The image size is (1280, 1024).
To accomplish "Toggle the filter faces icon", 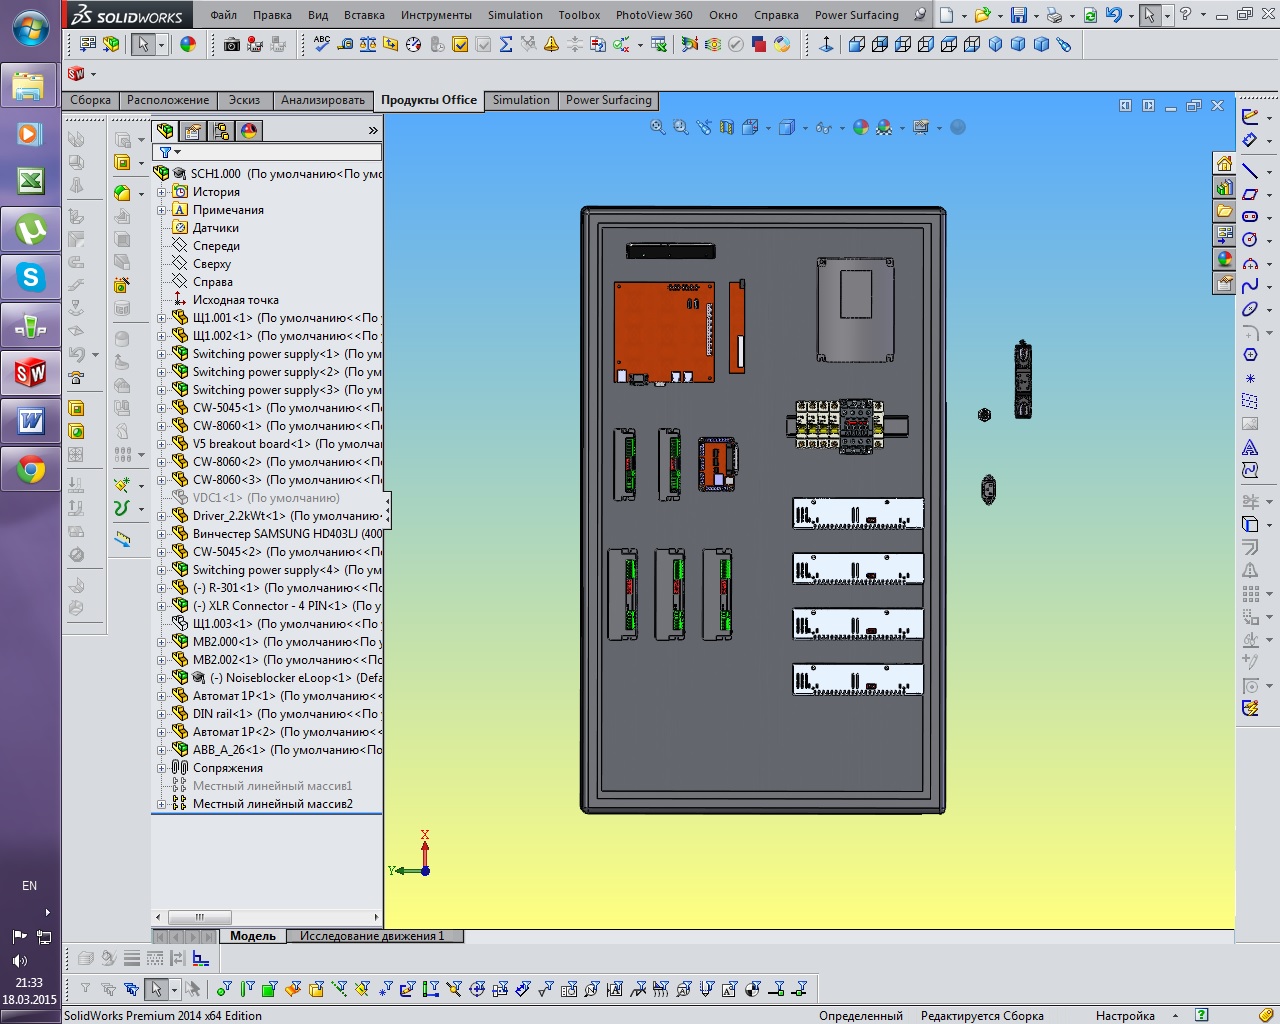I will click(269, 989).
